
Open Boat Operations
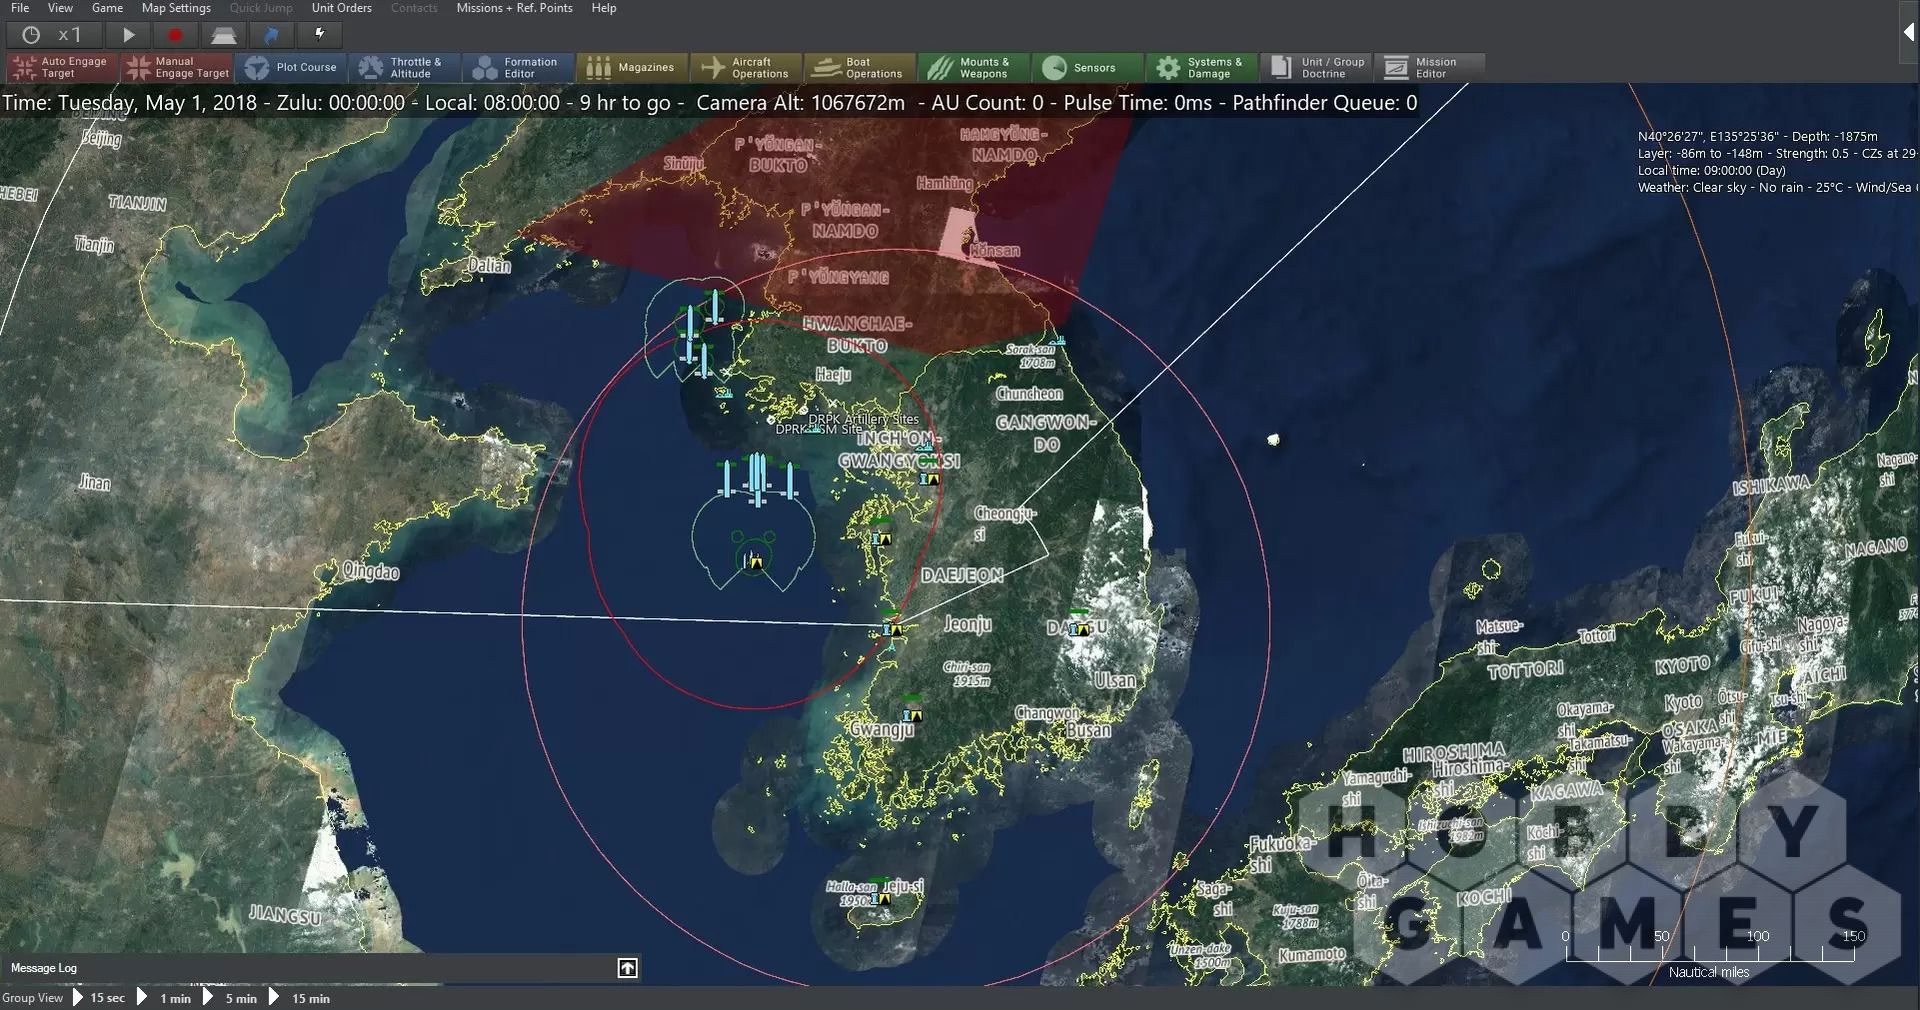(x=860, y=67)
